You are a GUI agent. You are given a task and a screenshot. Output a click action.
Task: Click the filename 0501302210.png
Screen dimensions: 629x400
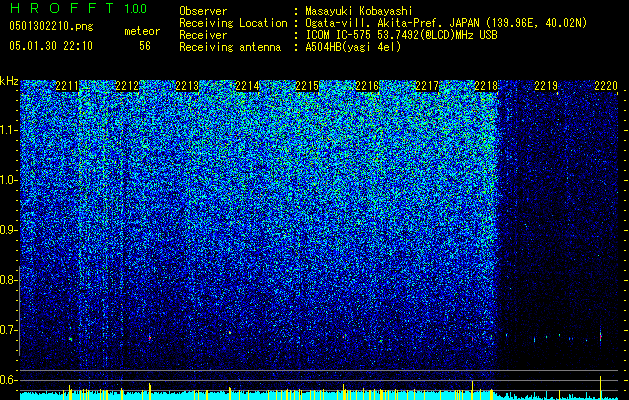pyautogui.click(x=51, y=26)
